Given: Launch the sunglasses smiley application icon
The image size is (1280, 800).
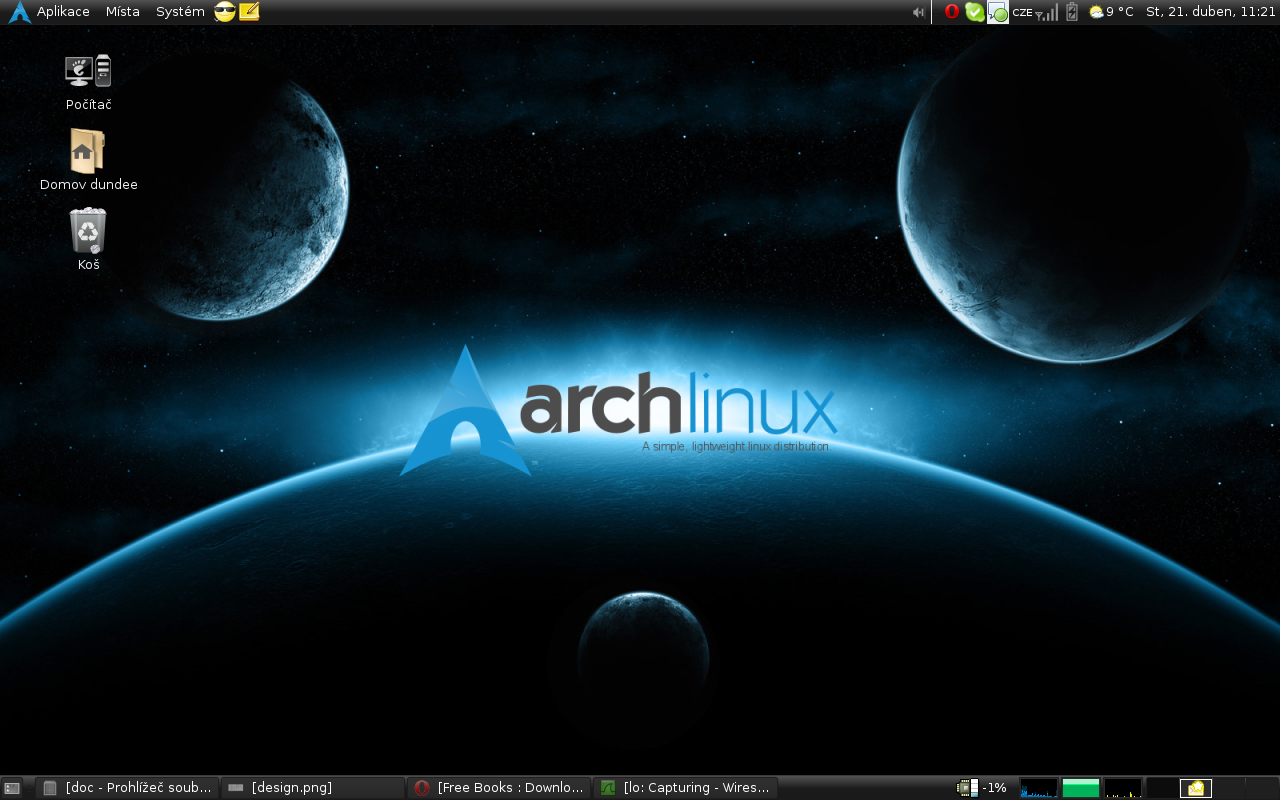Looking at the screenshot, I should tap(225, 12).
